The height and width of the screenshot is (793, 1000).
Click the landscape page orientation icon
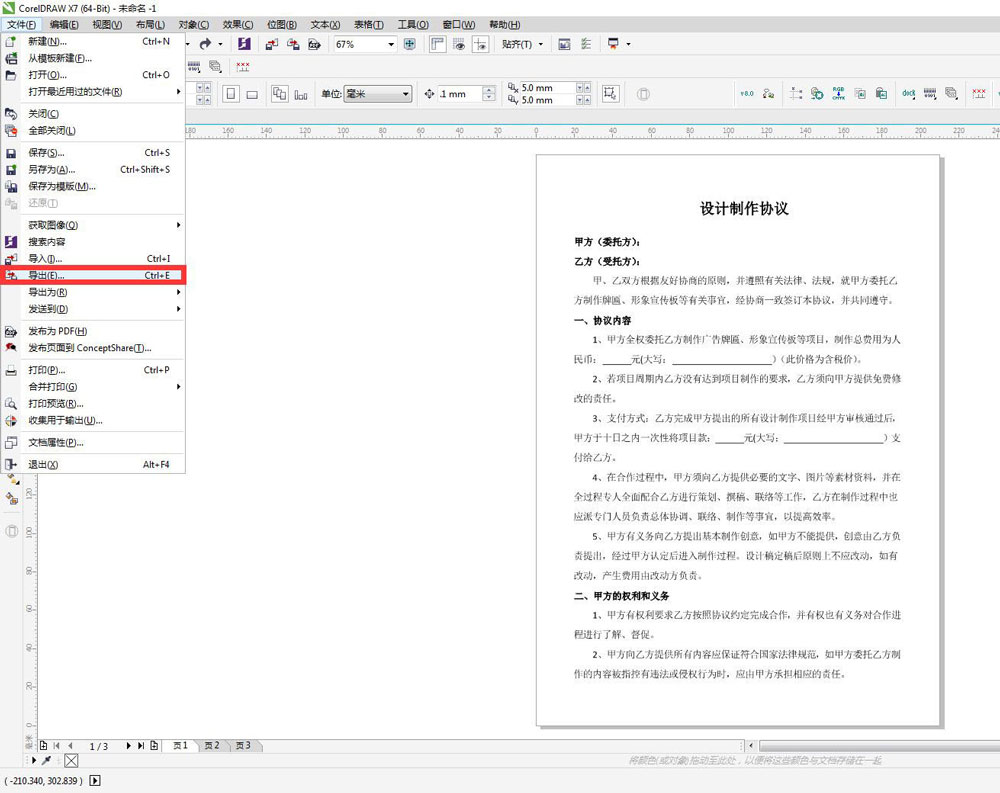point(253,93)
